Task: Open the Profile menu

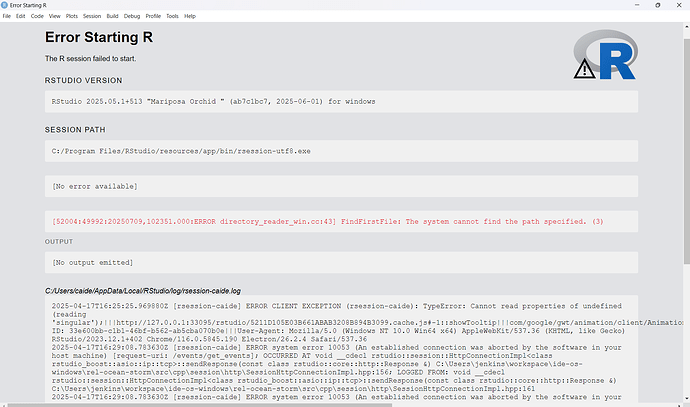Action: (153, 16)
